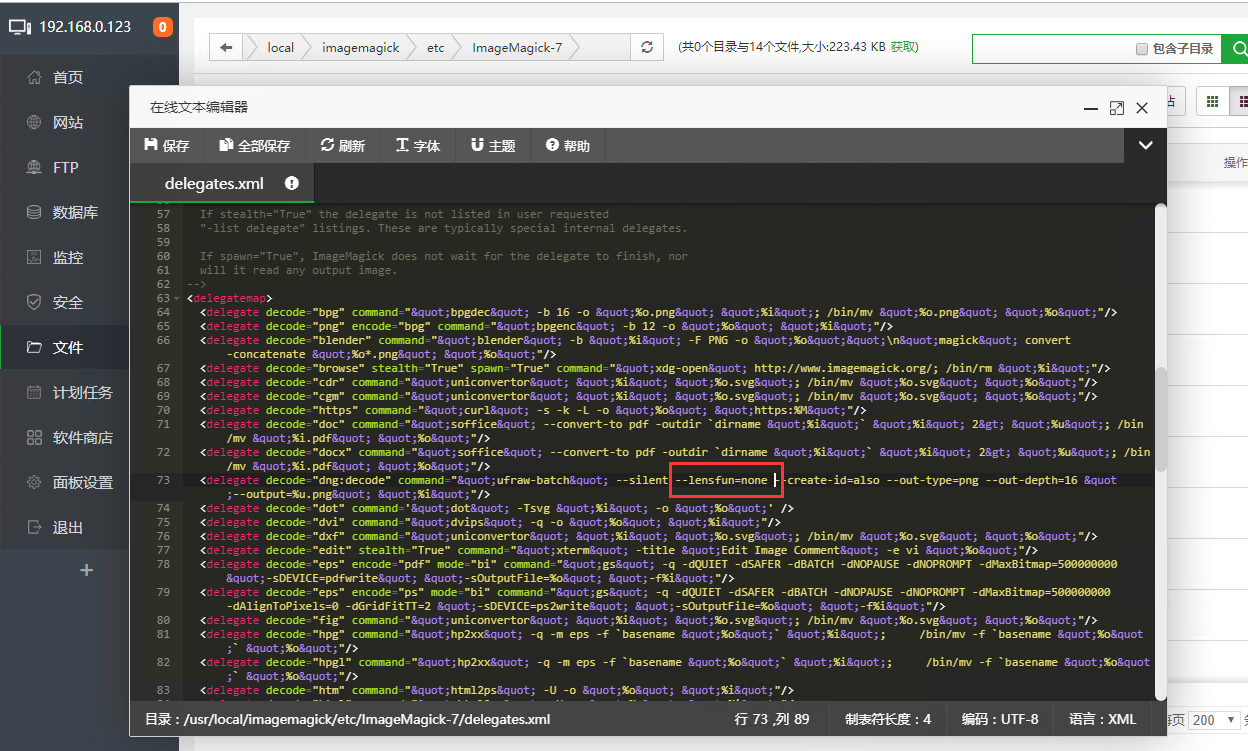Click 全部保存 save all in editor
Screen dimensions: 1248x751
[255, 146]
